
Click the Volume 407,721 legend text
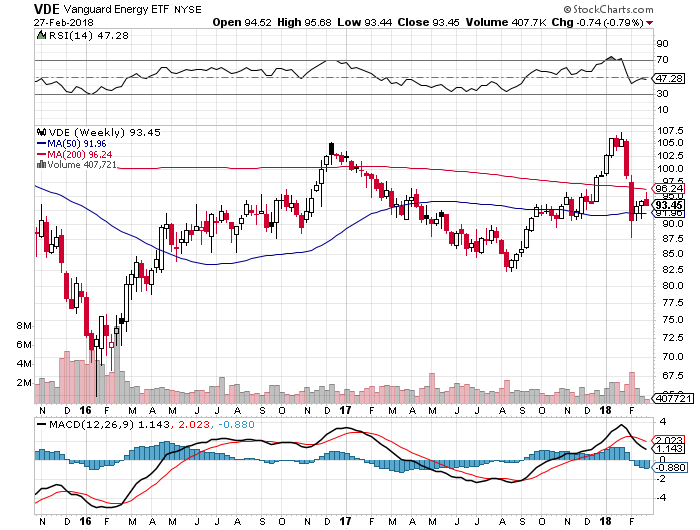[82, 165]
